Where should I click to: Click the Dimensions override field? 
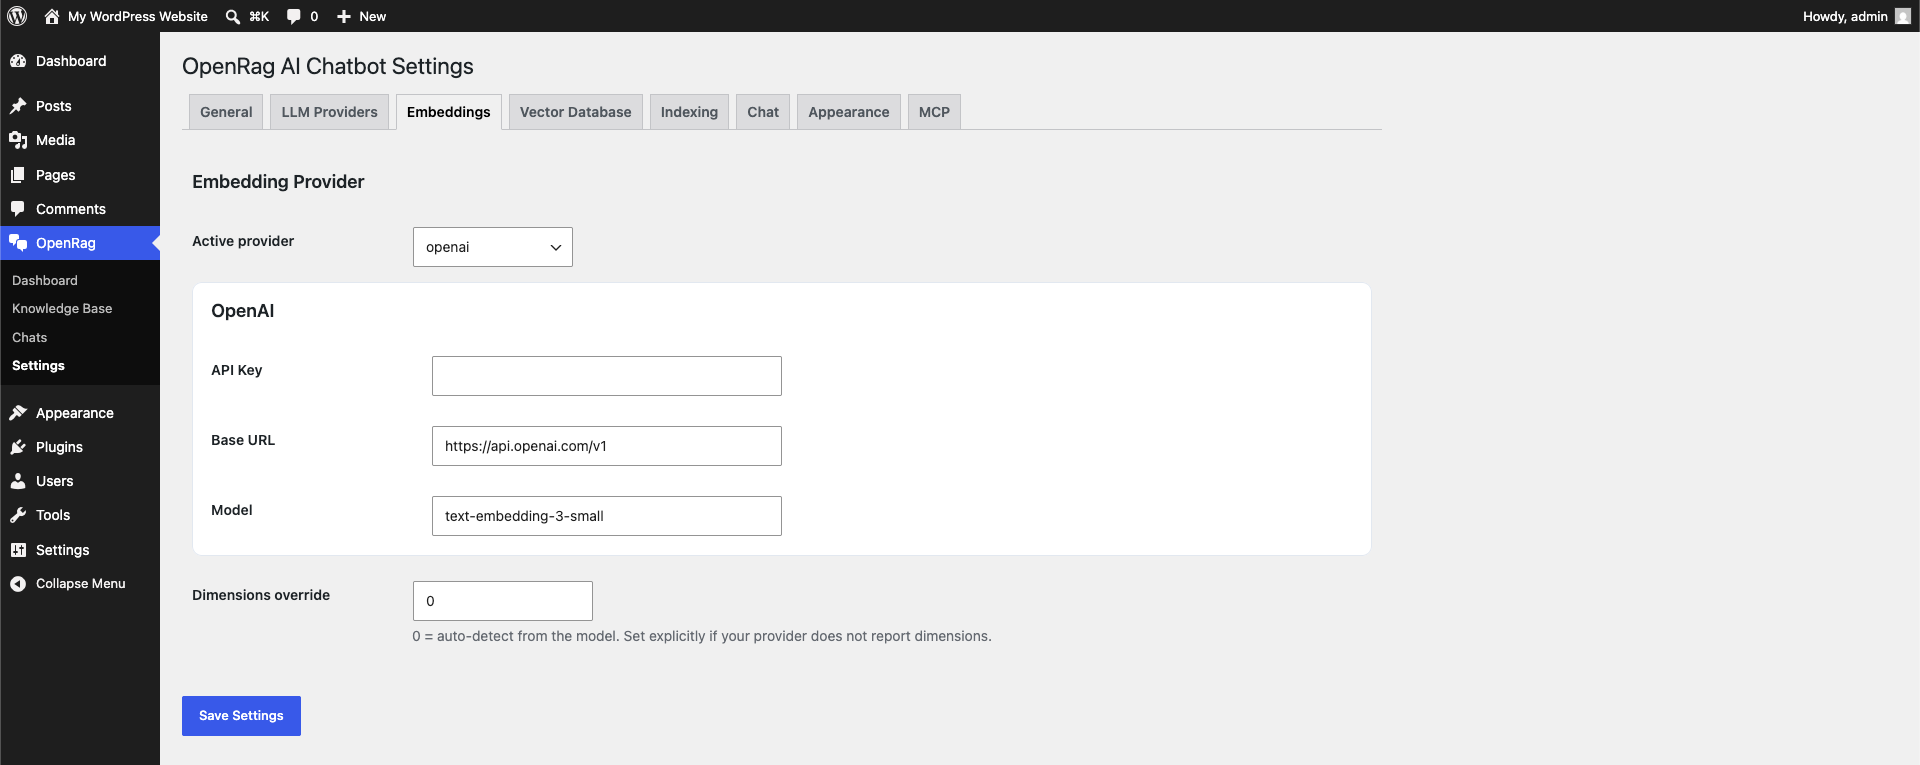[x=503, y=601]
